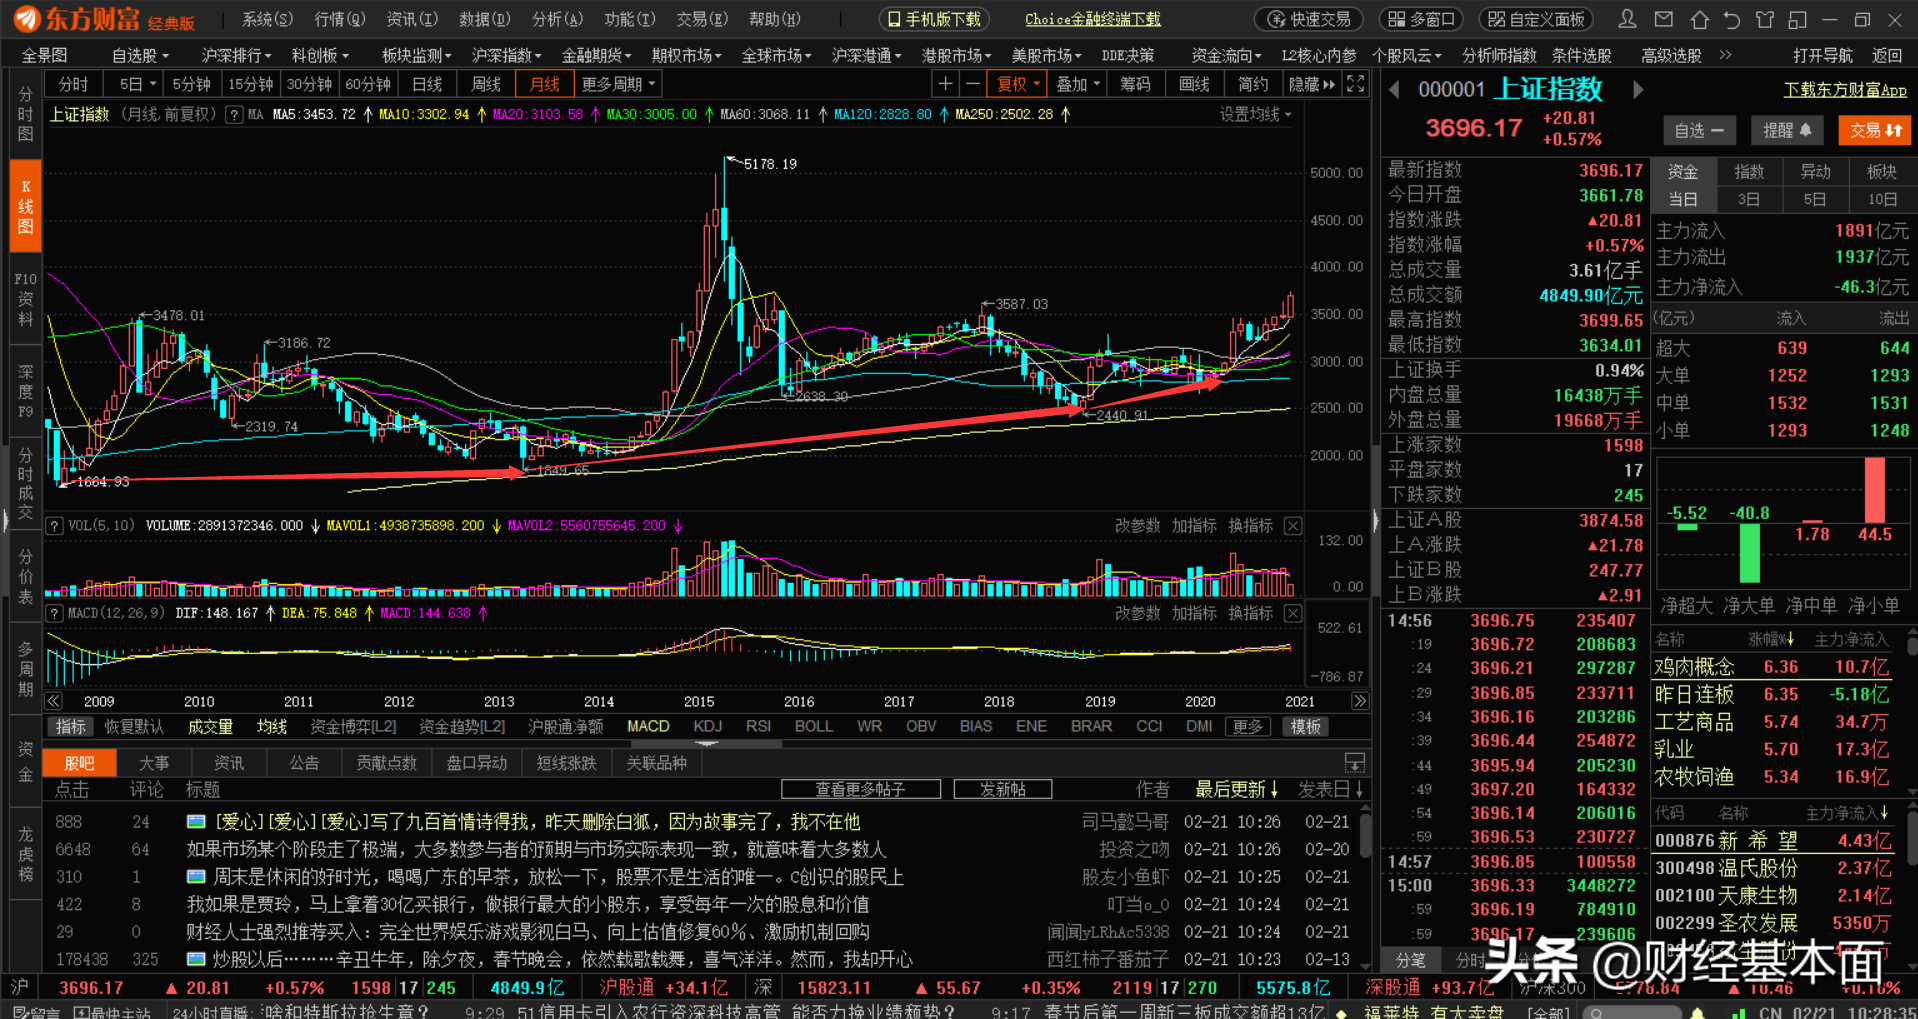
Task: Toggle 成交量 indicator
Action: pos(211,727)
